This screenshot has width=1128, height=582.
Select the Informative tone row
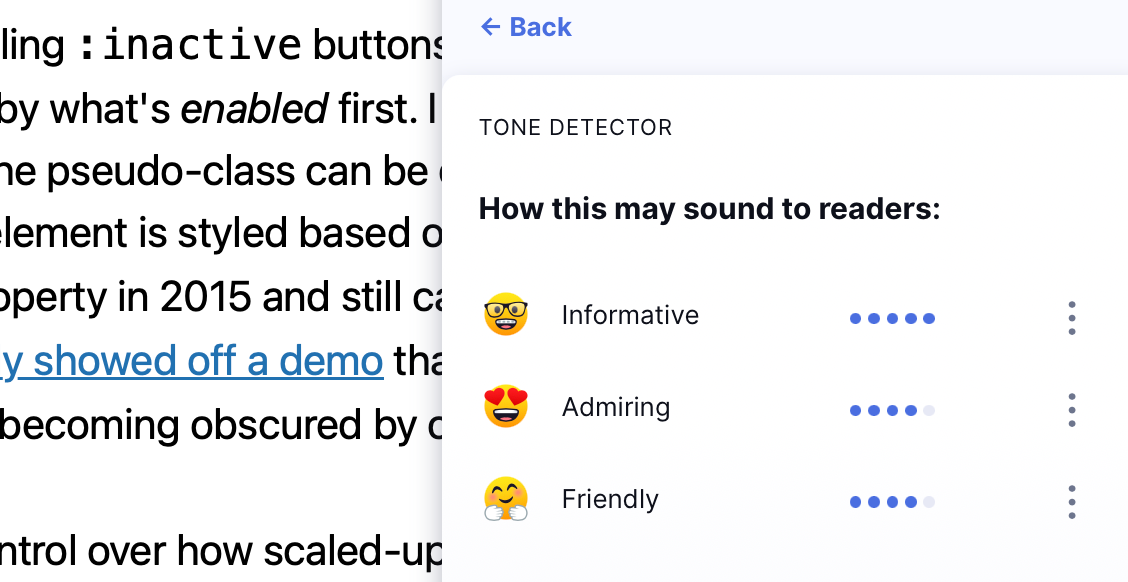tap(630, 315)
